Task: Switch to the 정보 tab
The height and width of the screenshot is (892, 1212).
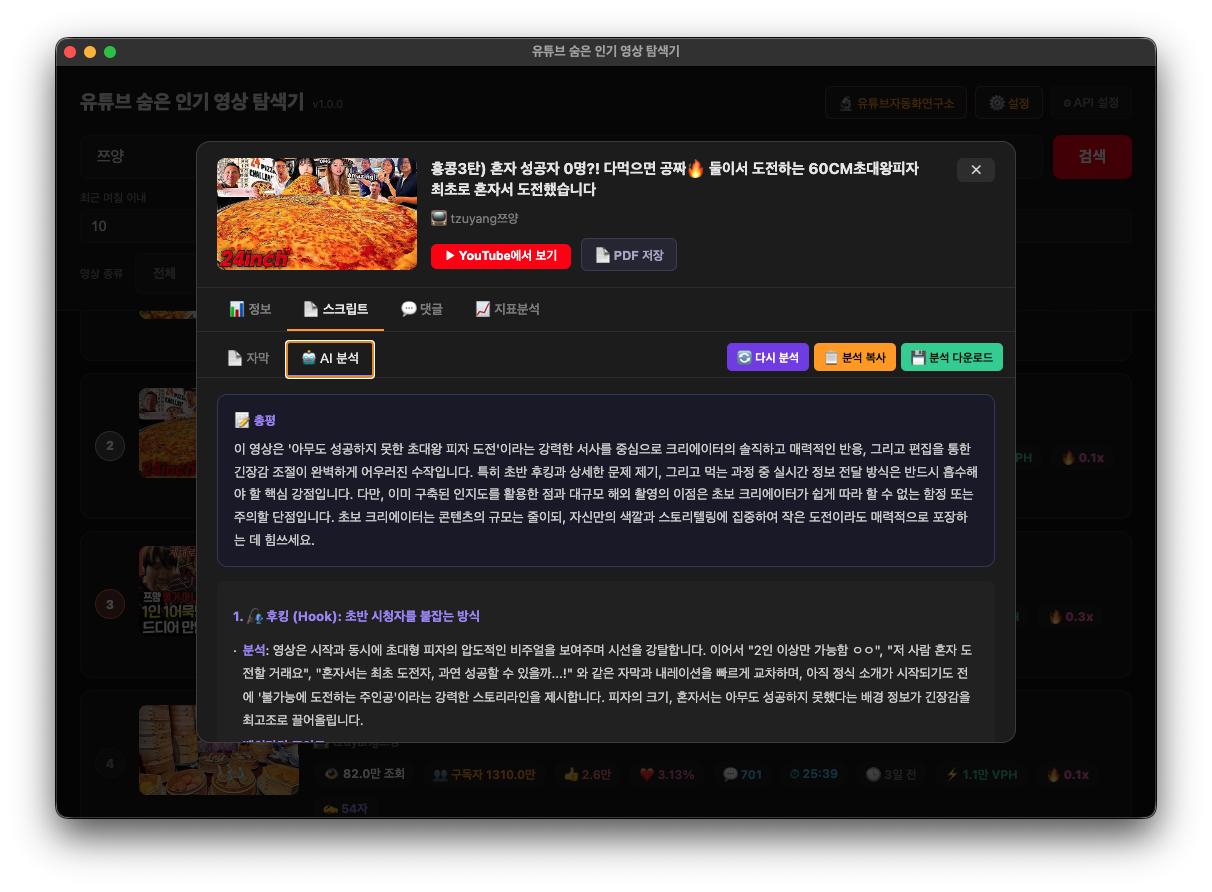Action: click(250, 309)
